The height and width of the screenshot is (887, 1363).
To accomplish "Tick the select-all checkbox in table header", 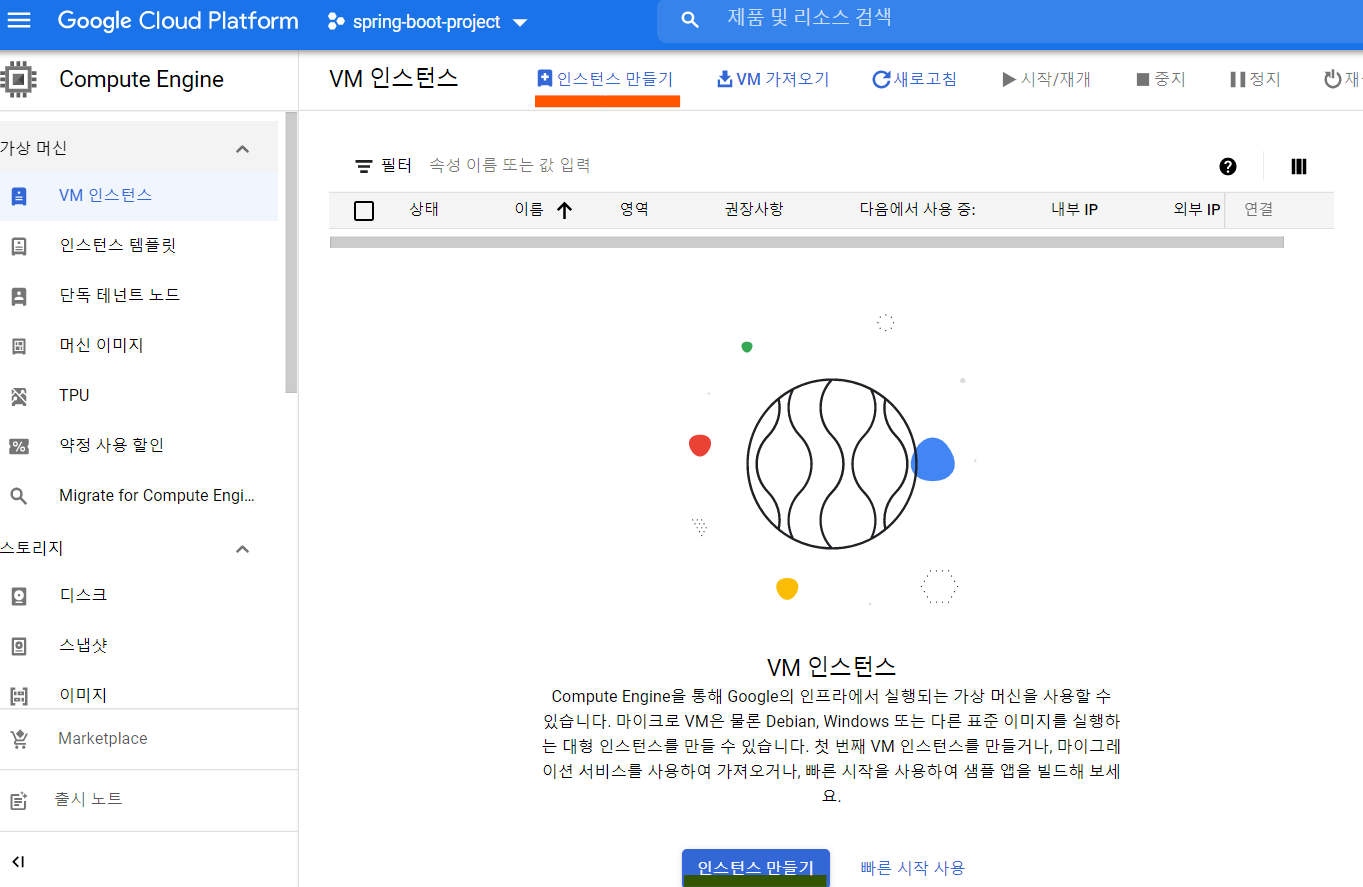I will (x=364, y=210).
